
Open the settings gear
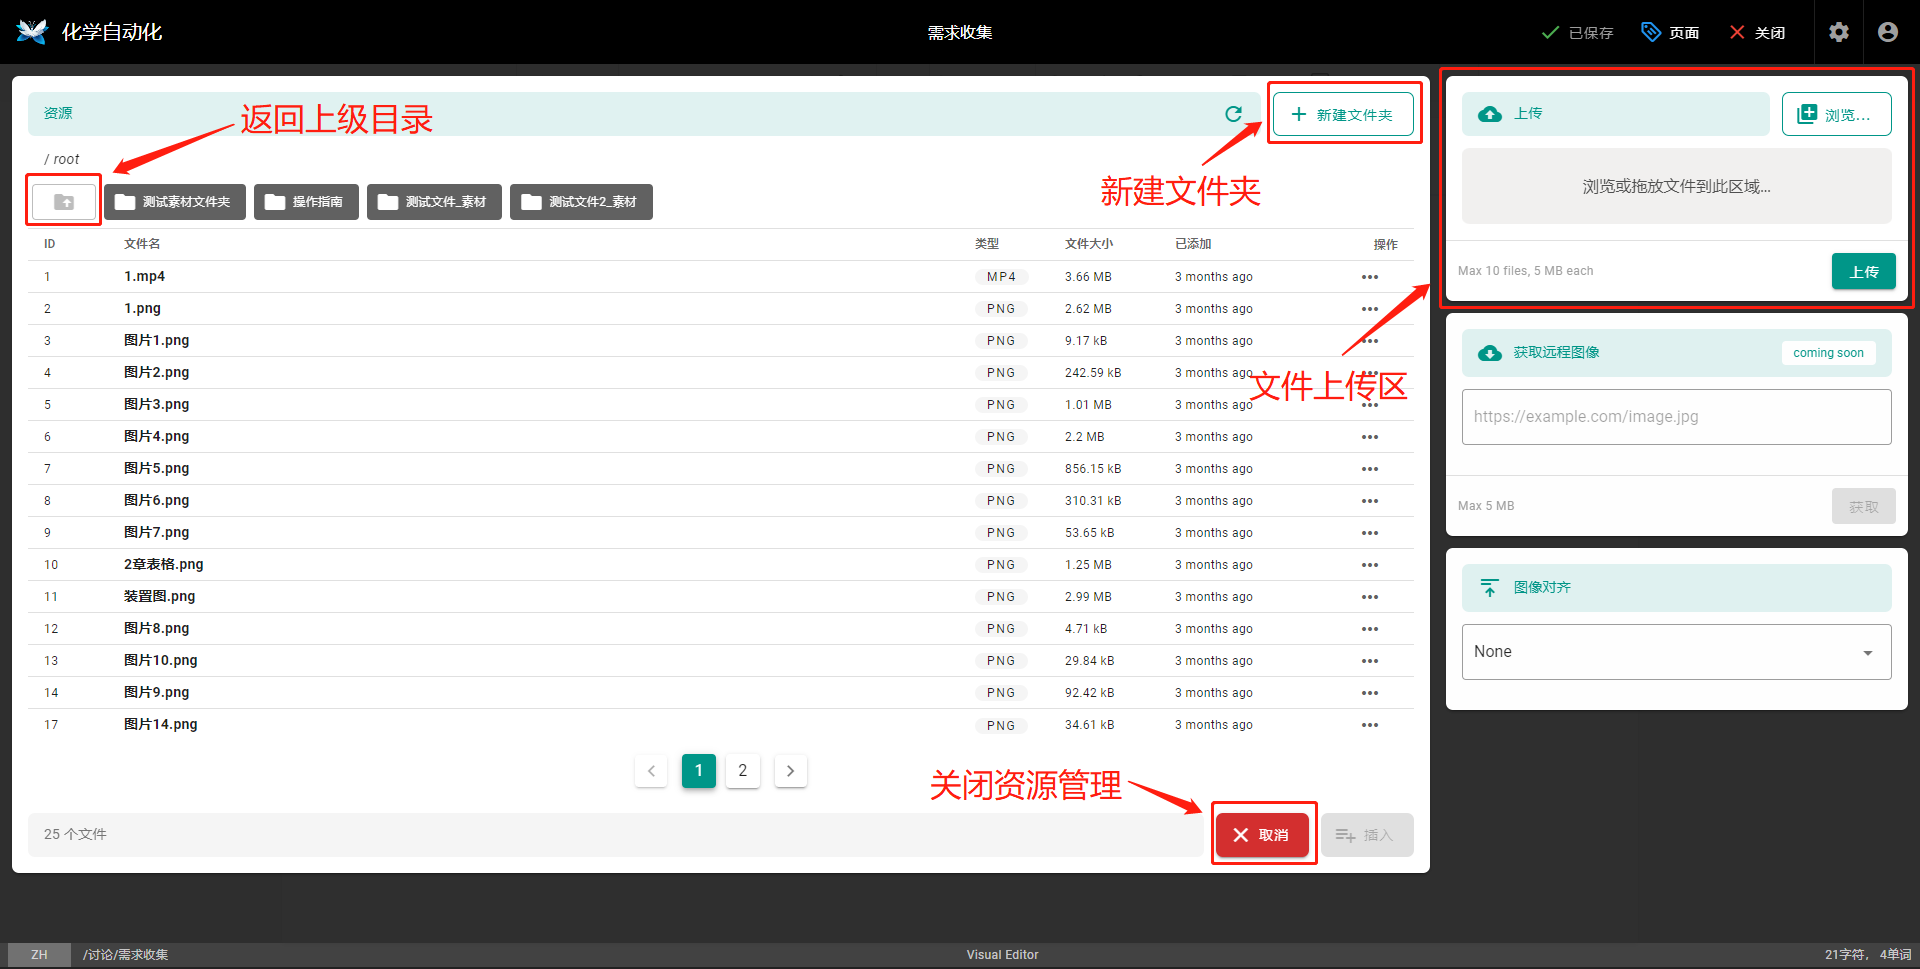1839,31
